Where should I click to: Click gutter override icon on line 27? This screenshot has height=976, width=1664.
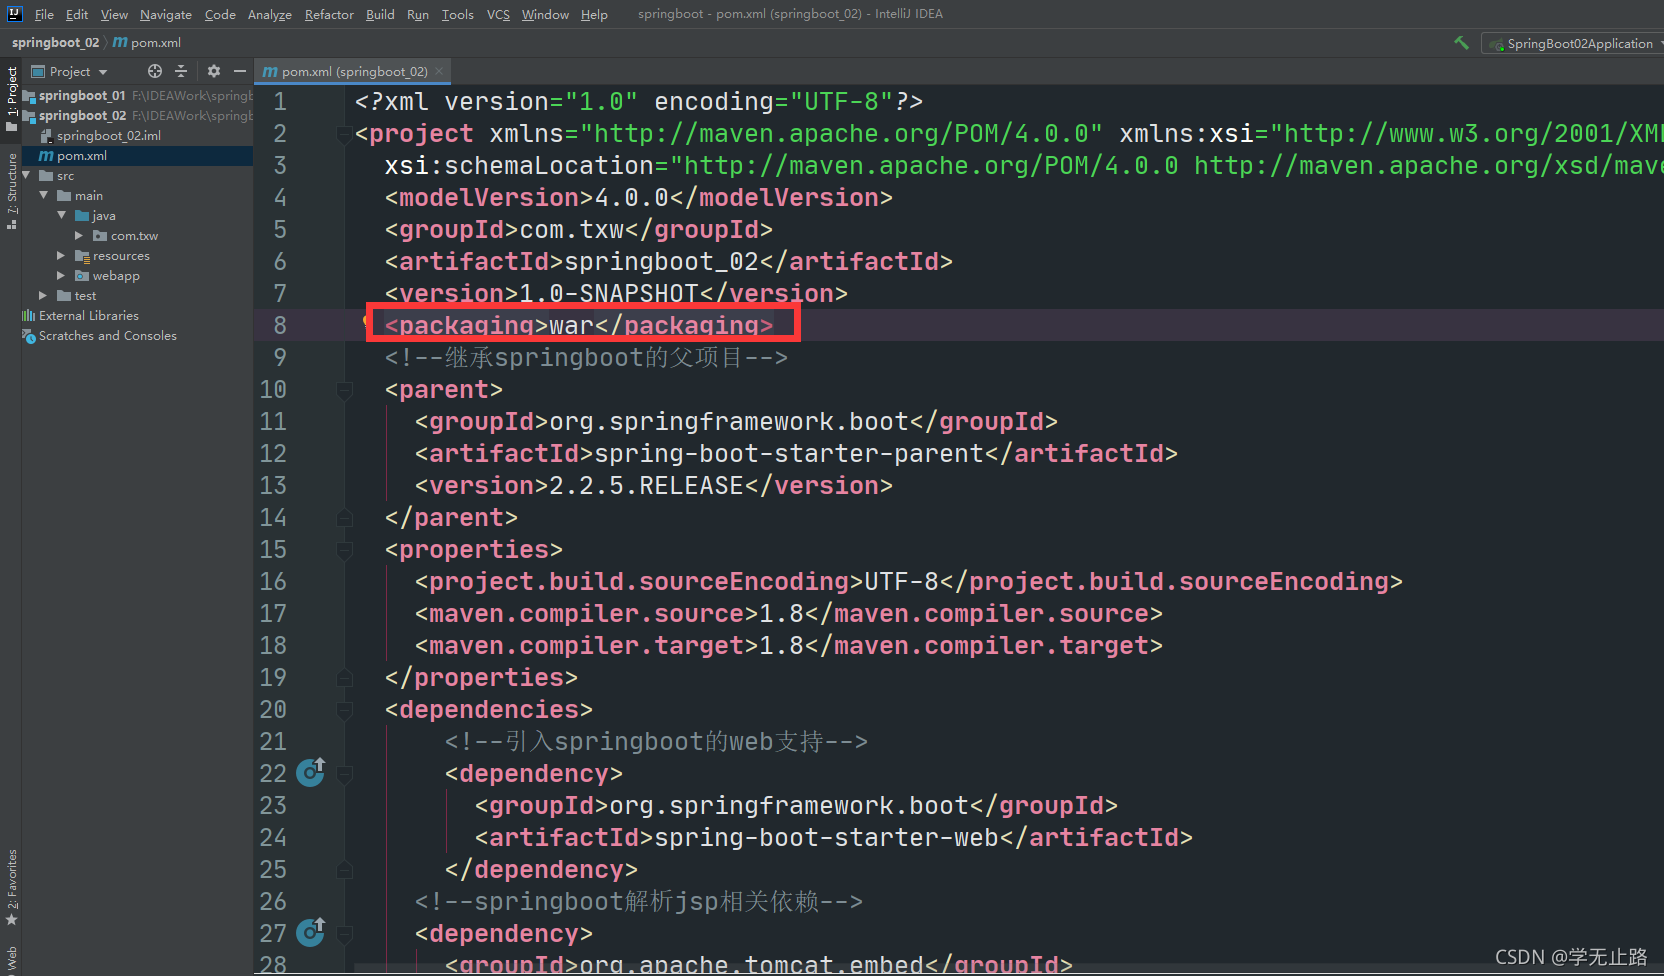point(311,932)
